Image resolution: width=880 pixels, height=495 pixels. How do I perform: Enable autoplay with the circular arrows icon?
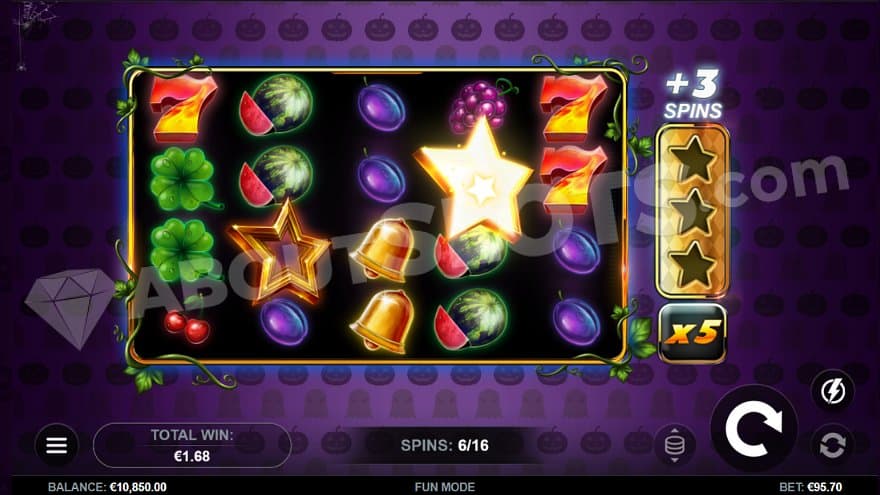pyautogui.click(x=833, y=446)
